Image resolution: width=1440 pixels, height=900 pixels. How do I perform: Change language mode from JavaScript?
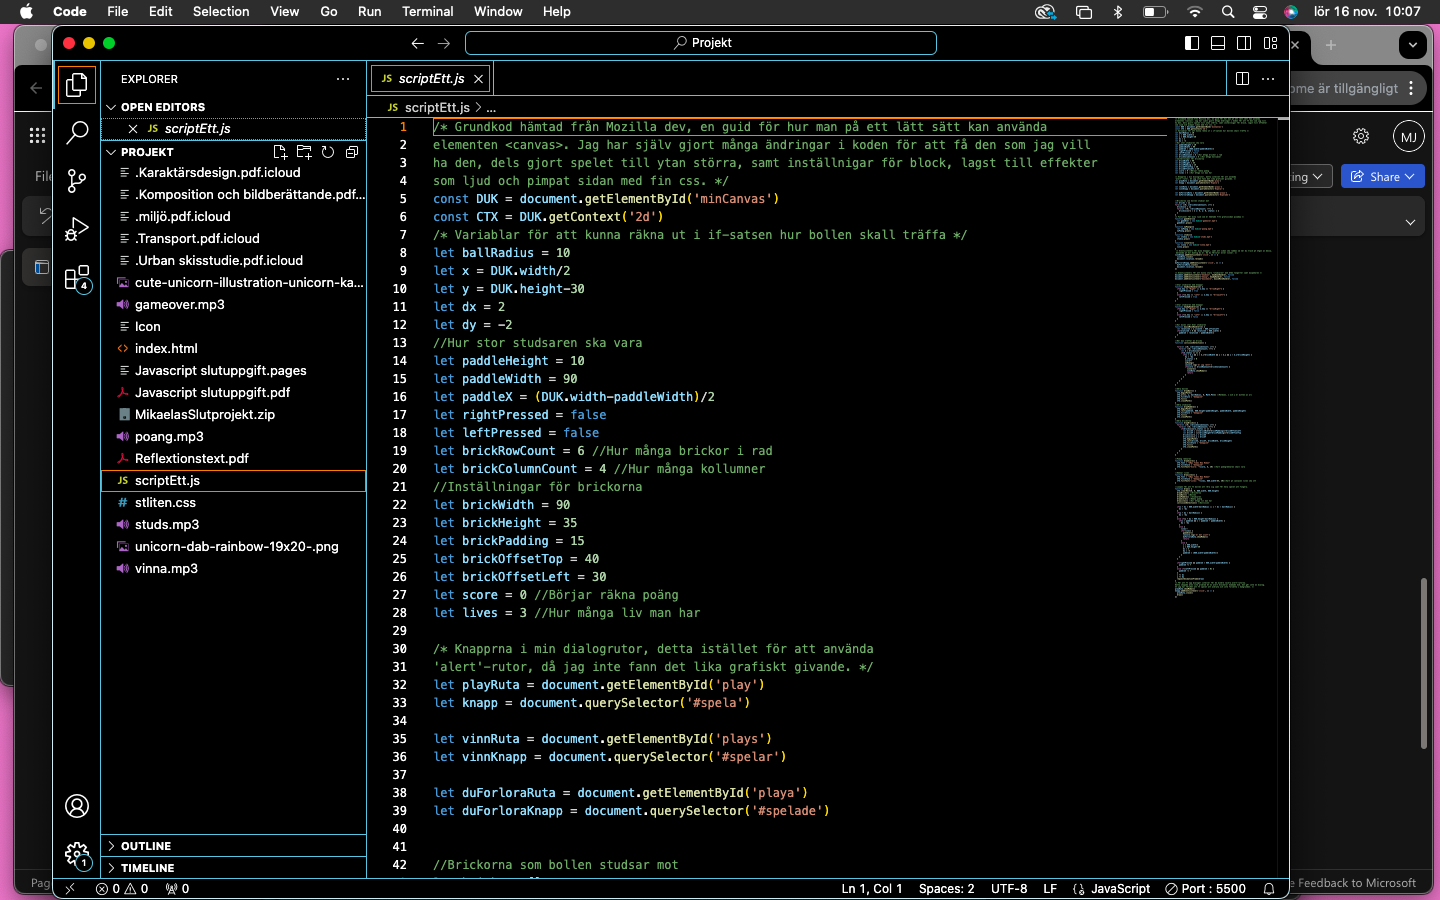coord(1119,888)
